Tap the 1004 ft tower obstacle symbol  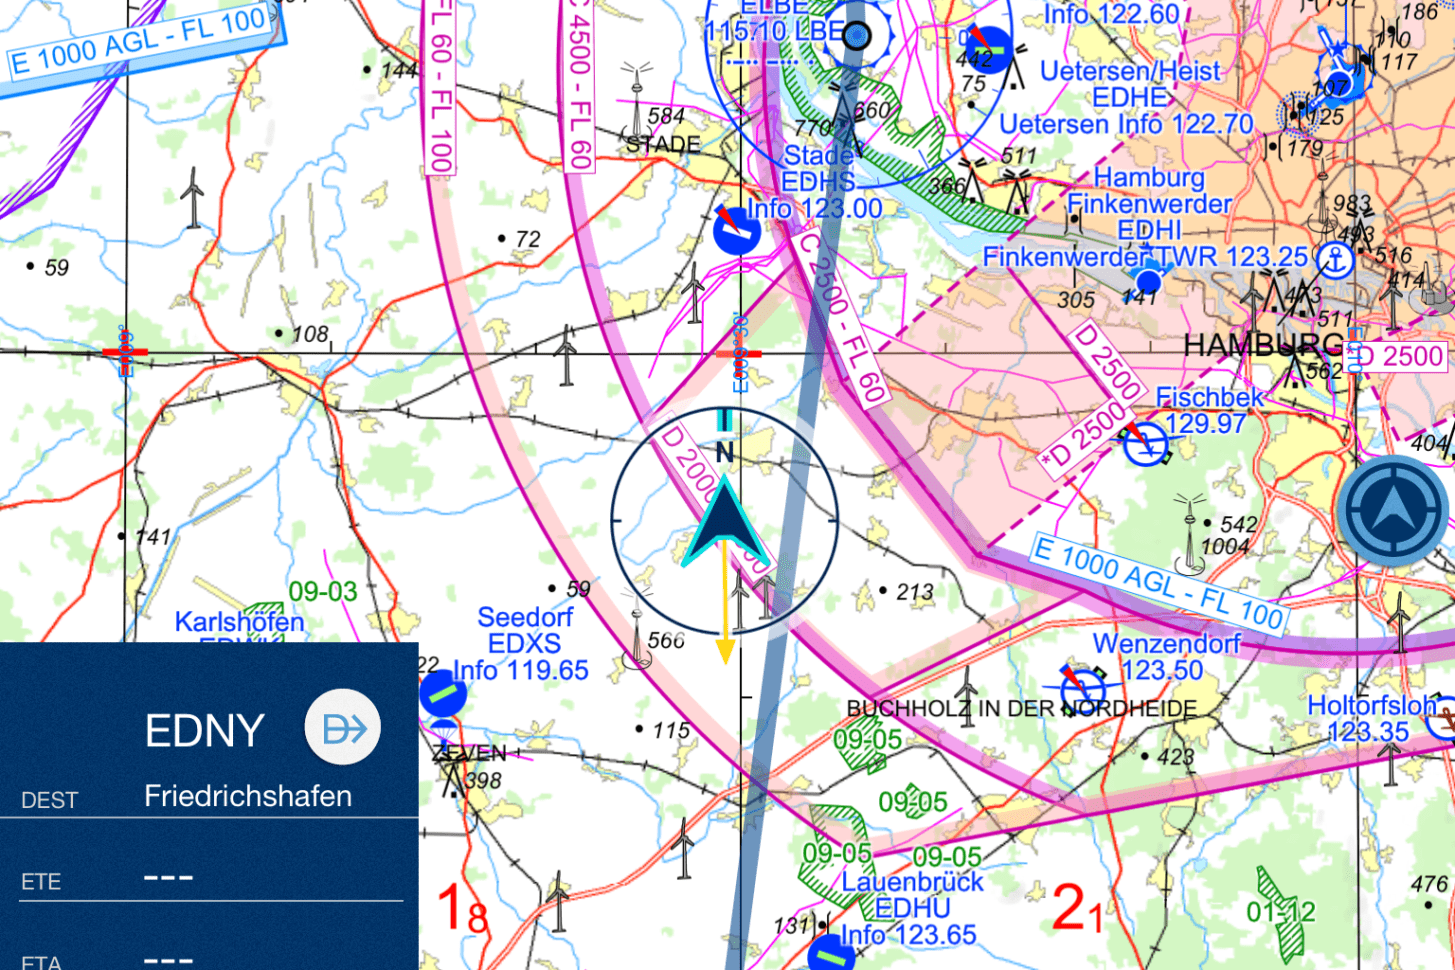coord(1190,533)
